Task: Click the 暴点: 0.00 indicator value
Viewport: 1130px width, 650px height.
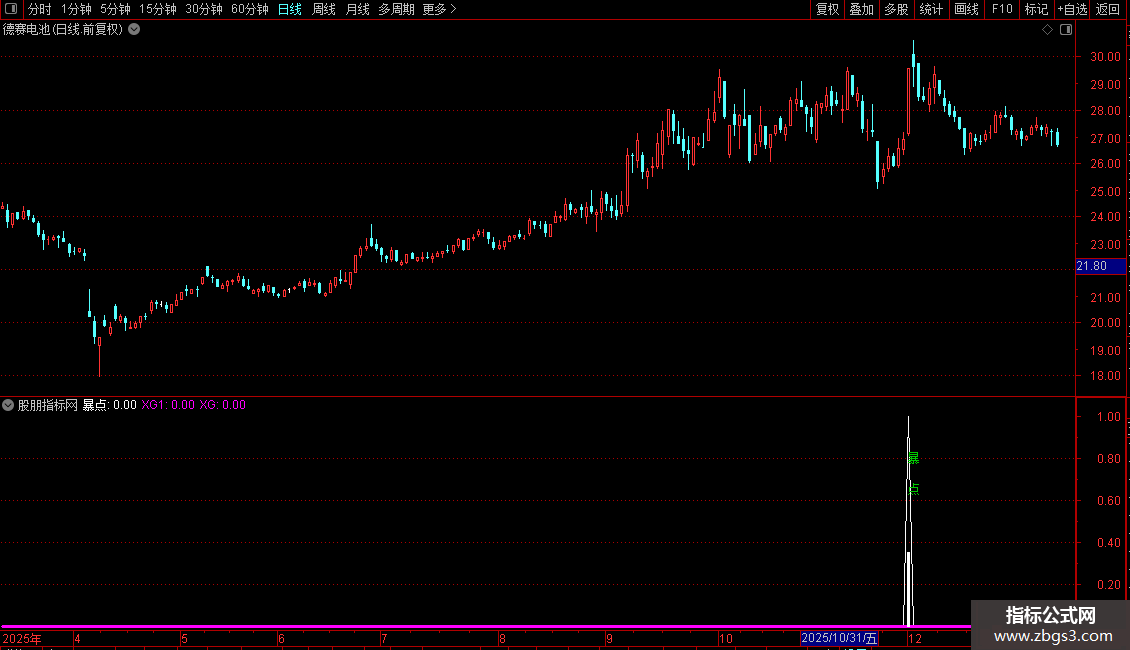Action: tap(110, 405)
